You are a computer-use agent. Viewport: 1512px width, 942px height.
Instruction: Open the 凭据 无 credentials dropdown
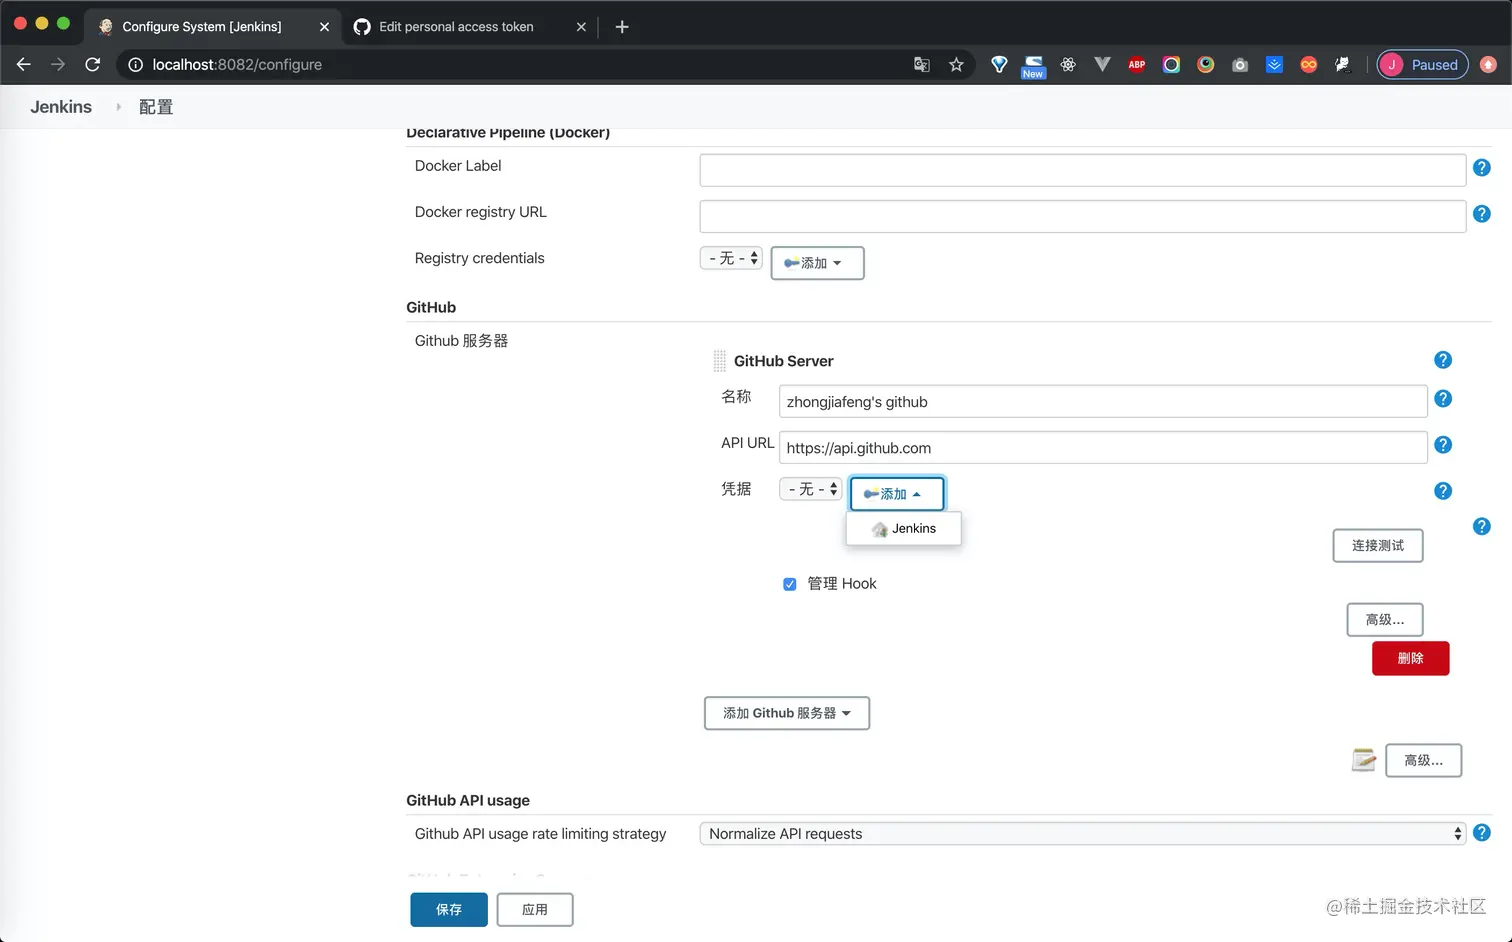811,489
